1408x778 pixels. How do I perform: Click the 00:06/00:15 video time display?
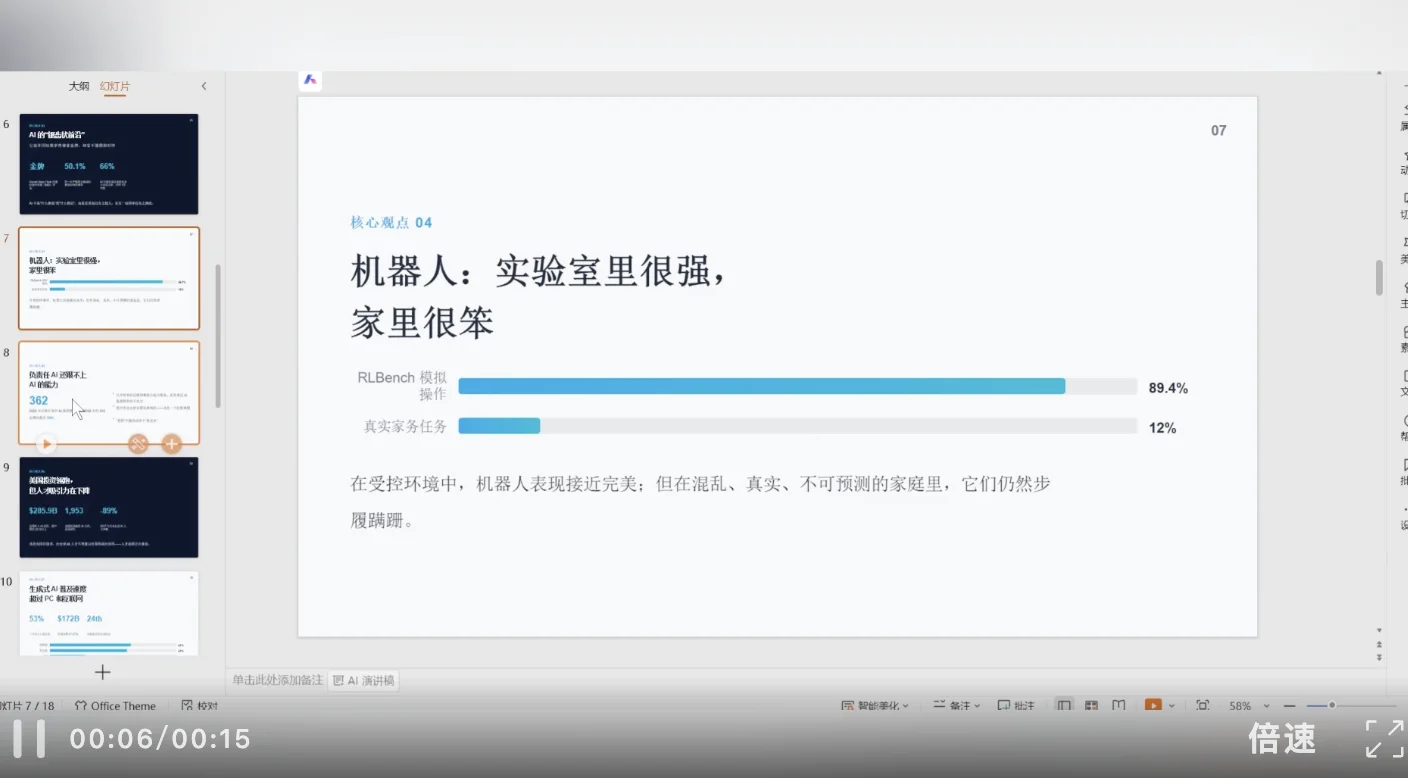coord(160,739)
